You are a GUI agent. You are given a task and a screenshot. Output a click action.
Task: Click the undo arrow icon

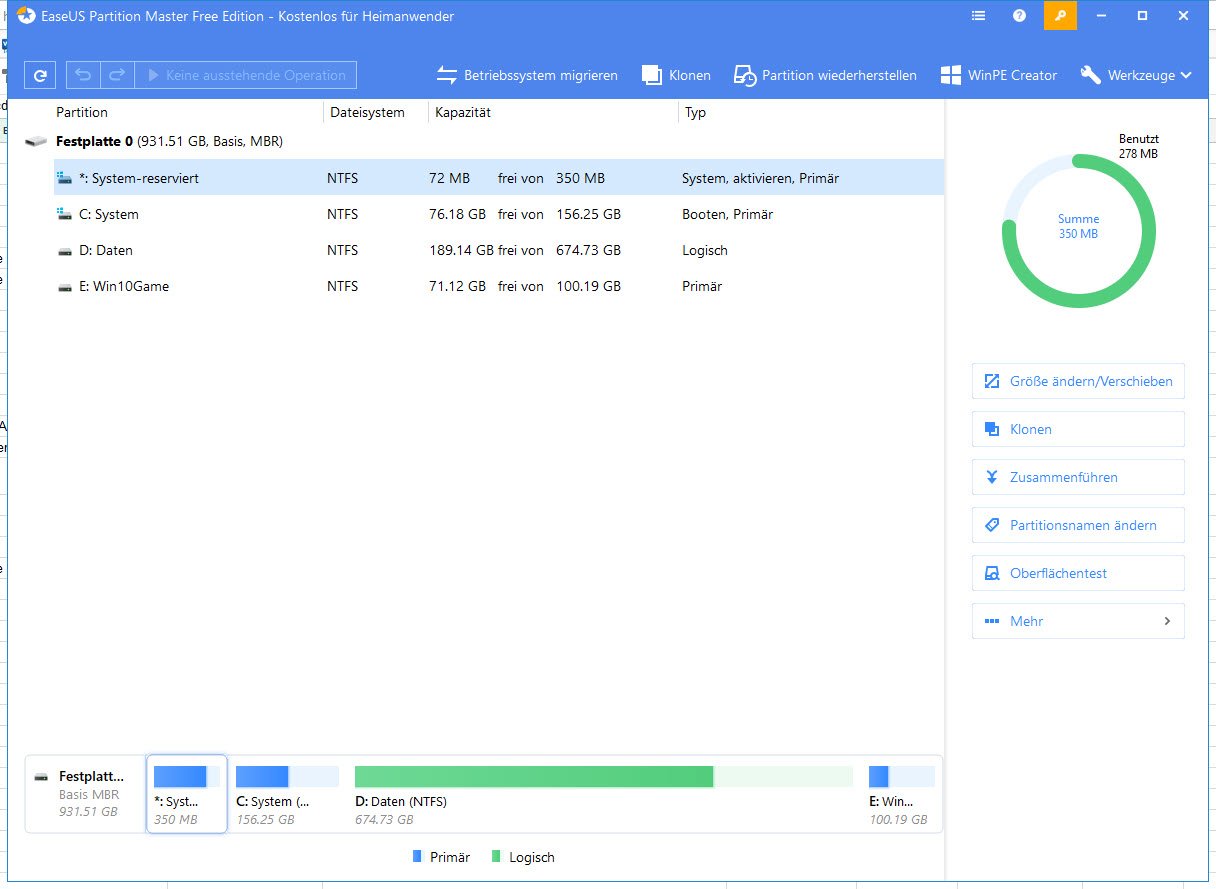coord(84,75)
